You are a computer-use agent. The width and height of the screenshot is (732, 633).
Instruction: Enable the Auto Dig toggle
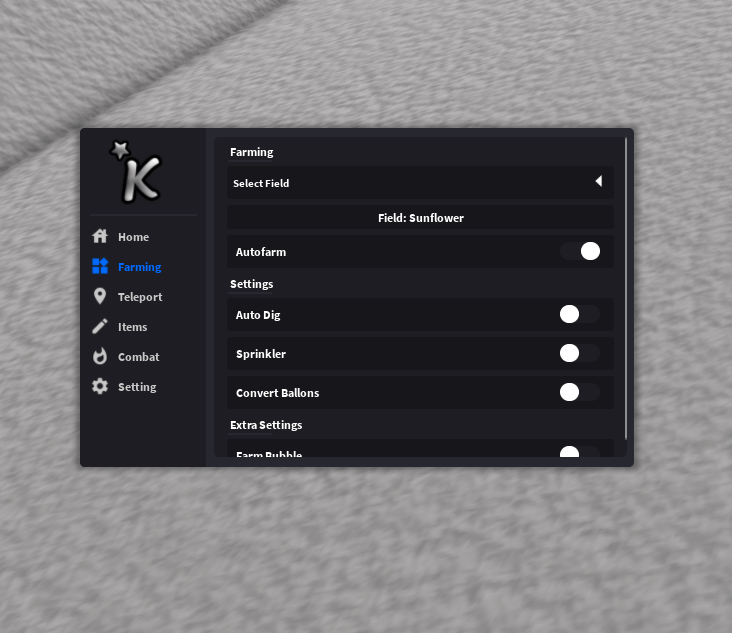coord(580,314)
